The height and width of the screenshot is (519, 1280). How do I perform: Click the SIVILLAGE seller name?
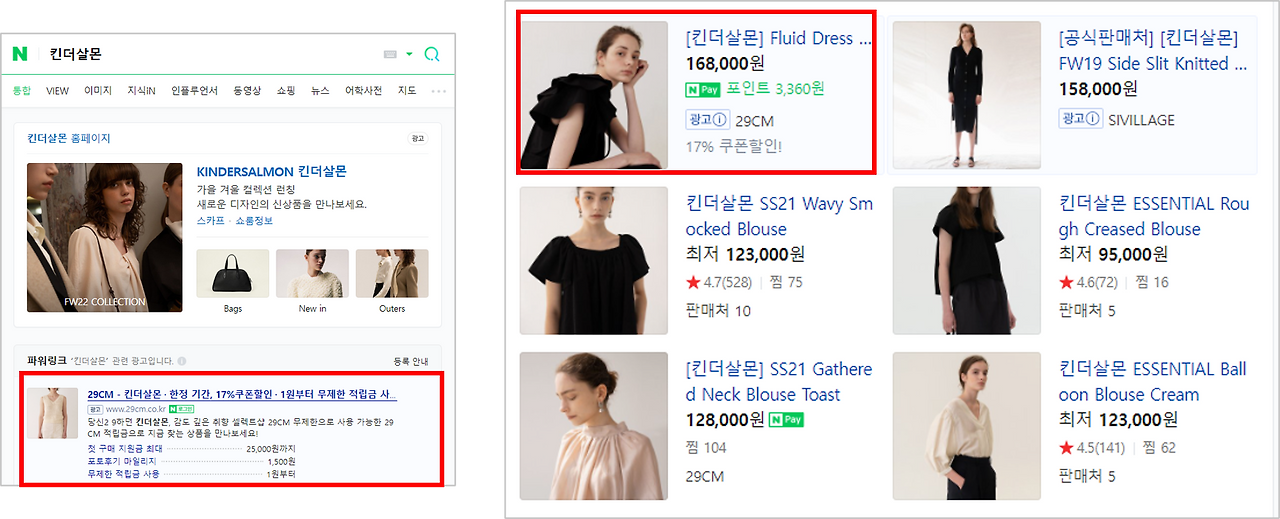pos(1142,119)
